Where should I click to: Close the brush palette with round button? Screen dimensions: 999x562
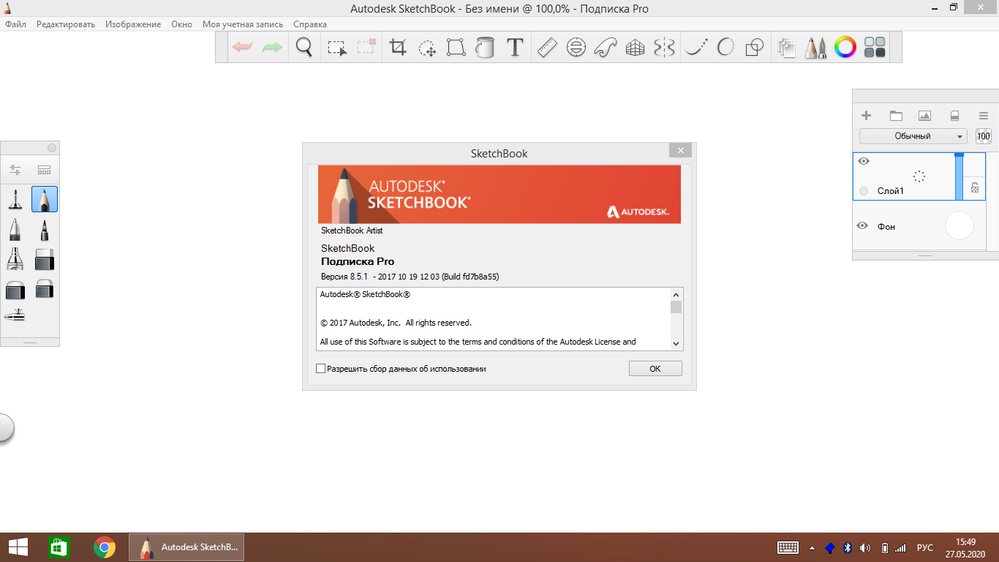[52, 148]
